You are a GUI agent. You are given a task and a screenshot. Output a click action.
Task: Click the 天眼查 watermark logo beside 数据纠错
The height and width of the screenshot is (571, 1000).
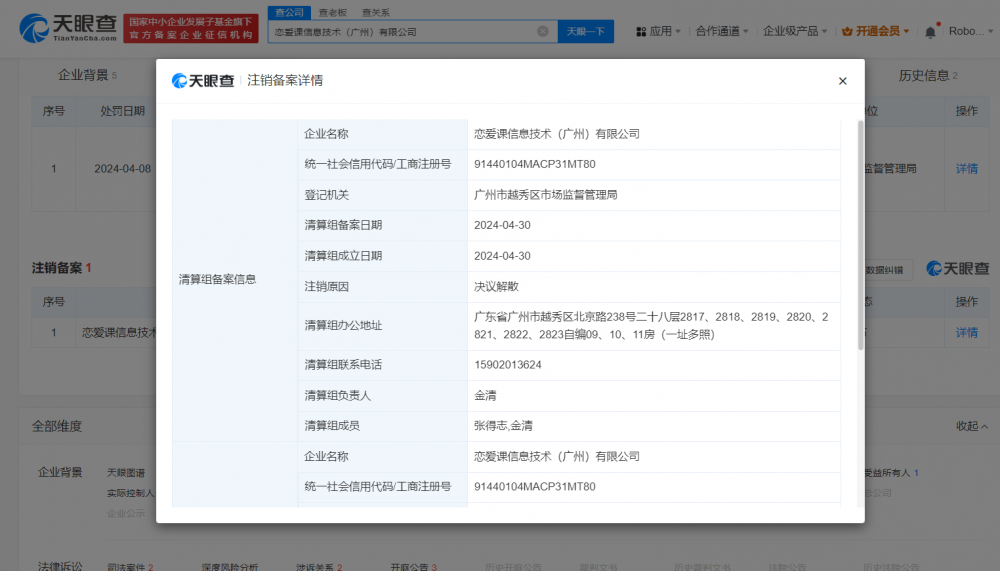957,269
